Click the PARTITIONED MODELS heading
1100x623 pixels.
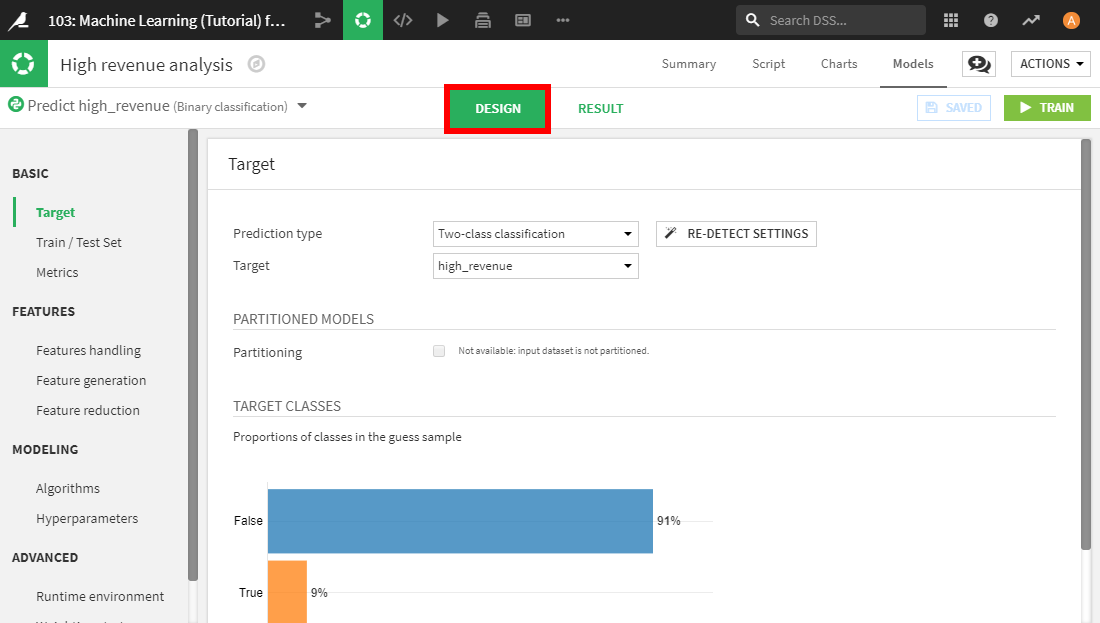click(303, 319)
